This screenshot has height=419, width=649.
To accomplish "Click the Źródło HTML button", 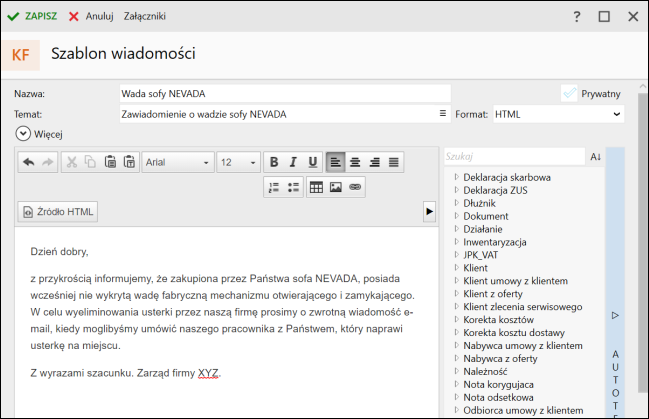I will (58, 212).
